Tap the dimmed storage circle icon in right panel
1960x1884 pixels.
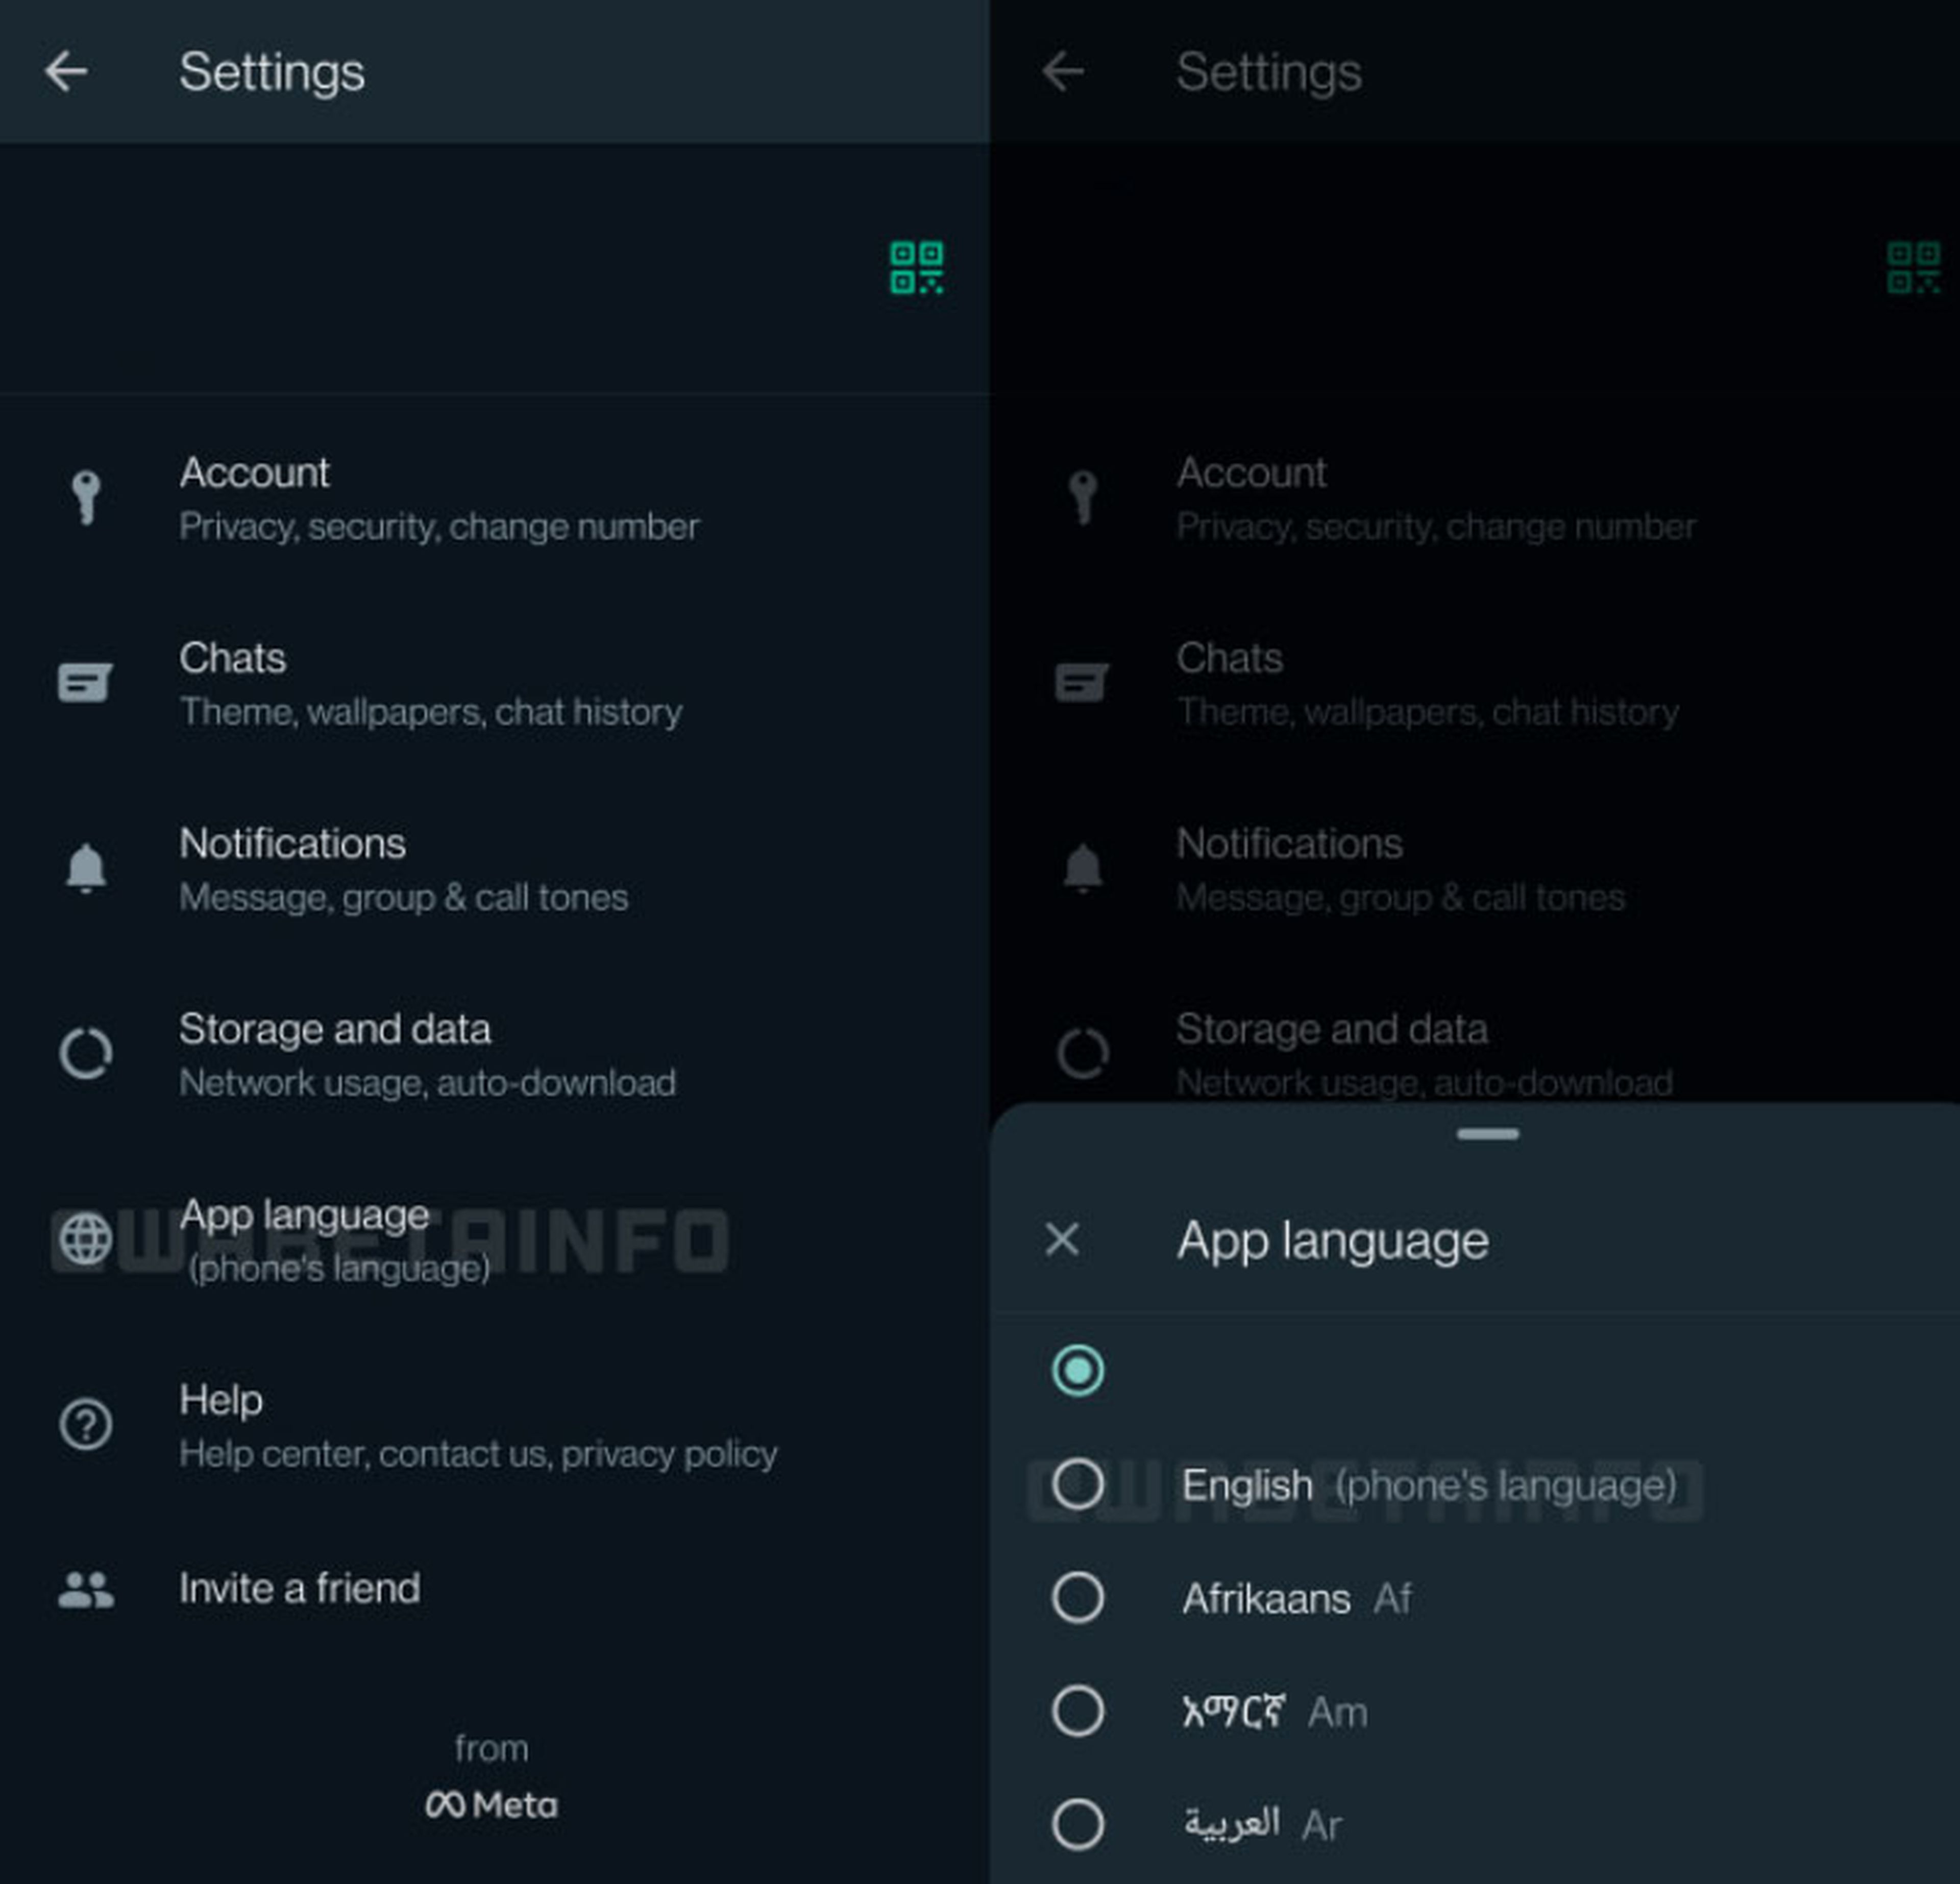click(x=1083, y=1053)
